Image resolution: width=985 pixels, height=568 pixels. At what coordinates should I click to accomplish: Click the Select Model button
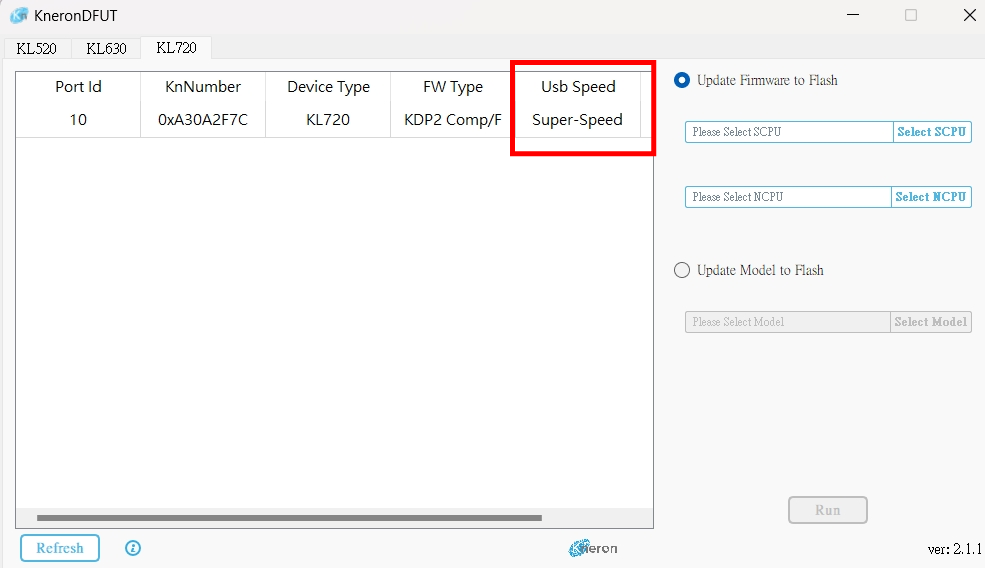coord(930,322)
